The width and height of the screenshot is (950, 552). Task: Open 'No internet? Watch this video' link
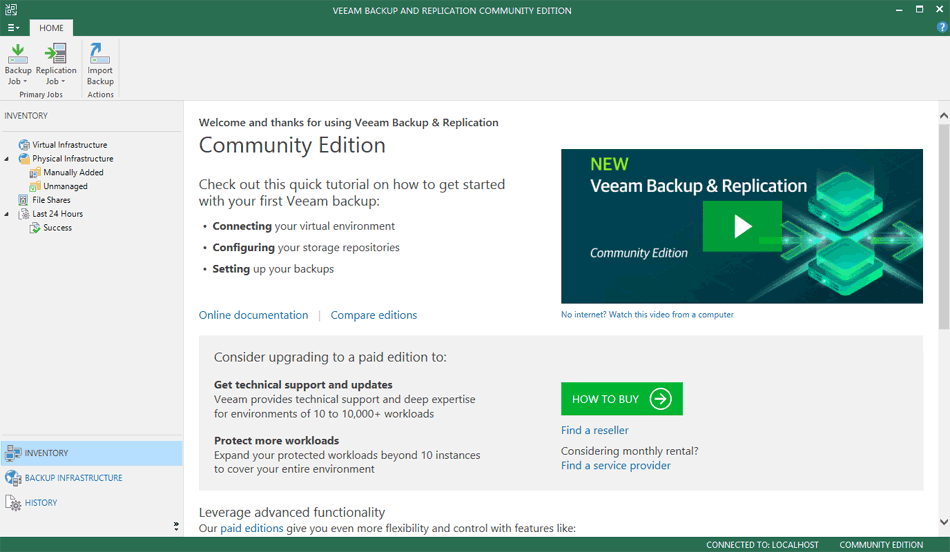[647, 314]
